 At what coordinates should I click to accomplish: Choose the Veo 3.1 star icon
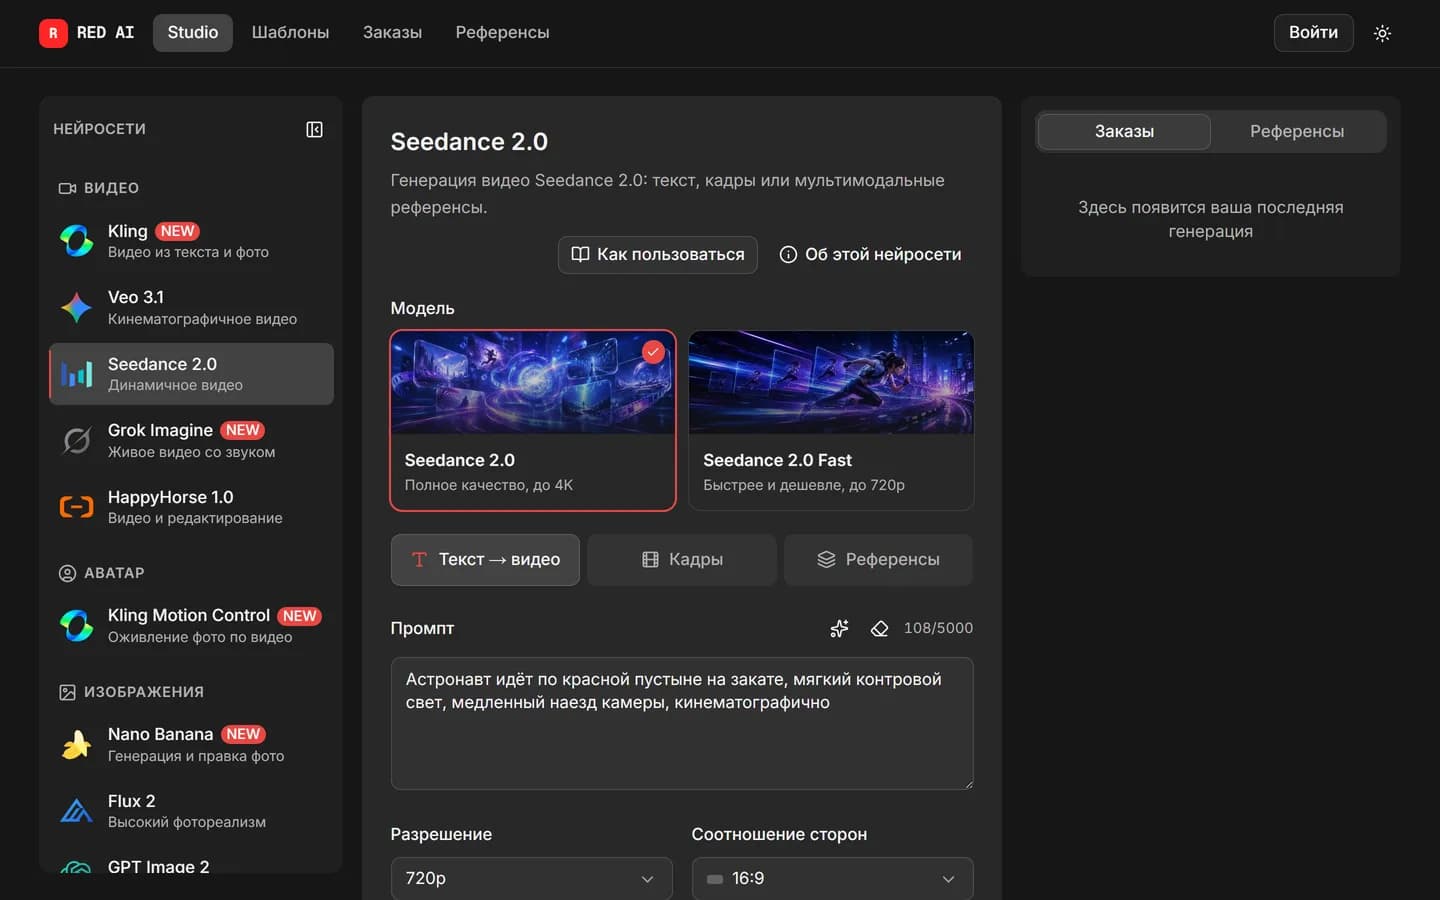[x=76, y=307]
